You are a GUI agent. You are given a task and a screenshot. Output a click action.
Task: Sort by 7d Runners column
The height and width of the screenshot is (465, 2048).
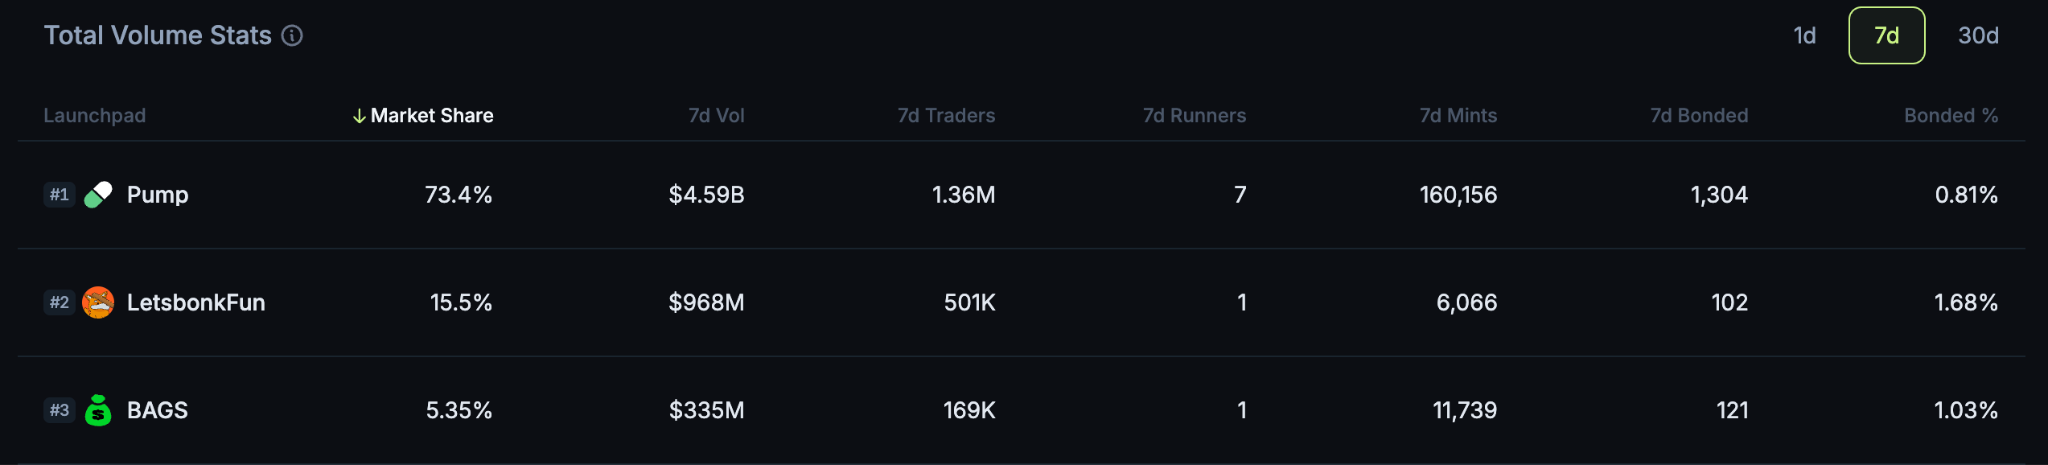pyautogui.click(x=1194, y=116)
